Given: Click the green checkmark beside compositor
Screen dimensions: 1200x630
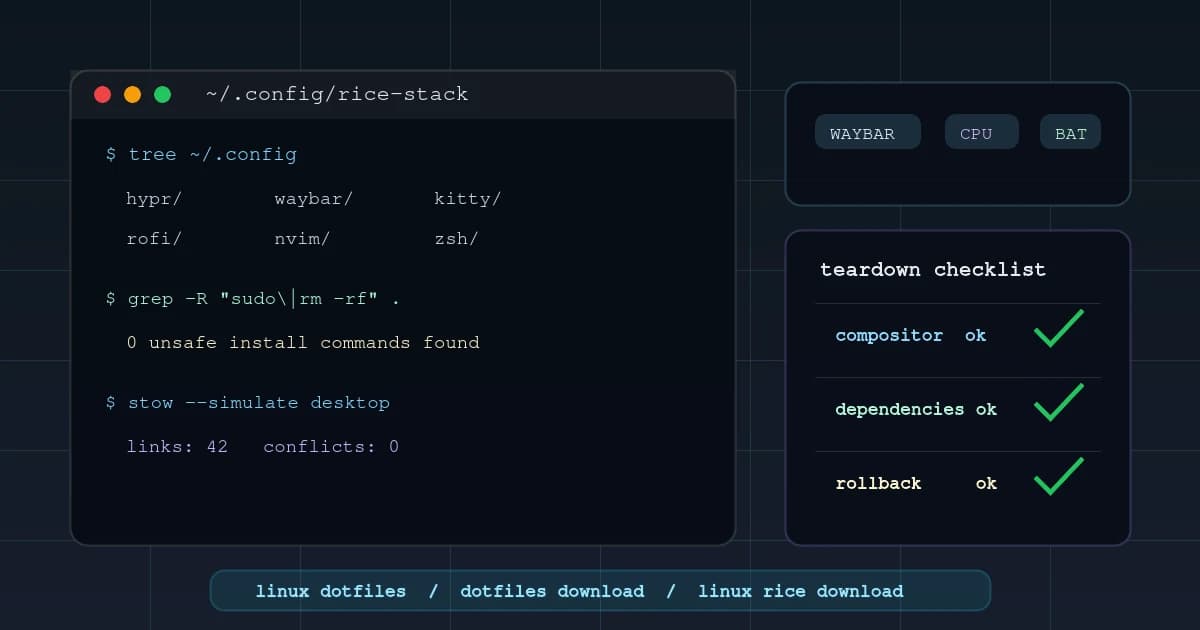Looking at the screenshot, I should click(1059, 329).
